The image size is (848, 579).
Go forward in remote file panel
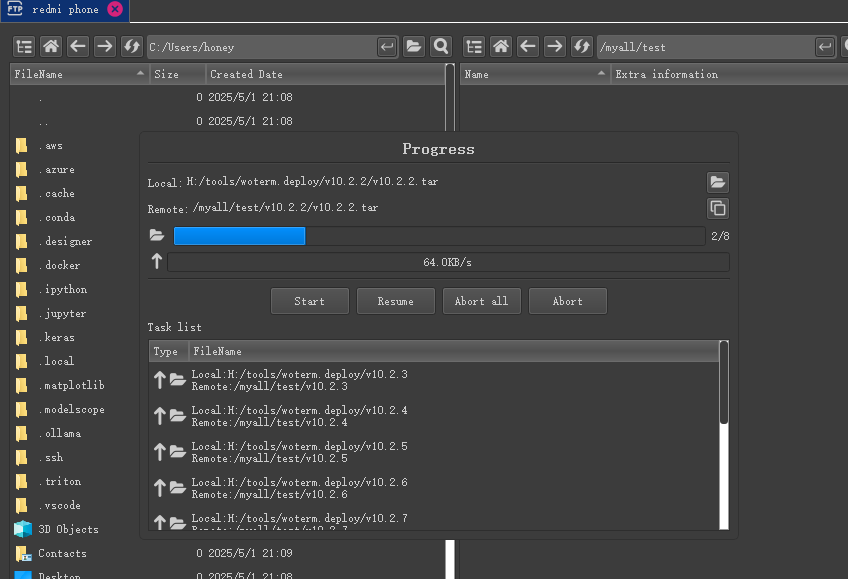(x=555, y=46)
